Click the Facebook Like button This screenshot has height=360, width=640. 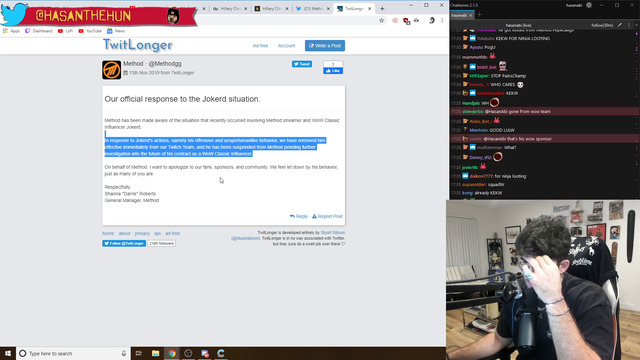(333, 71)
